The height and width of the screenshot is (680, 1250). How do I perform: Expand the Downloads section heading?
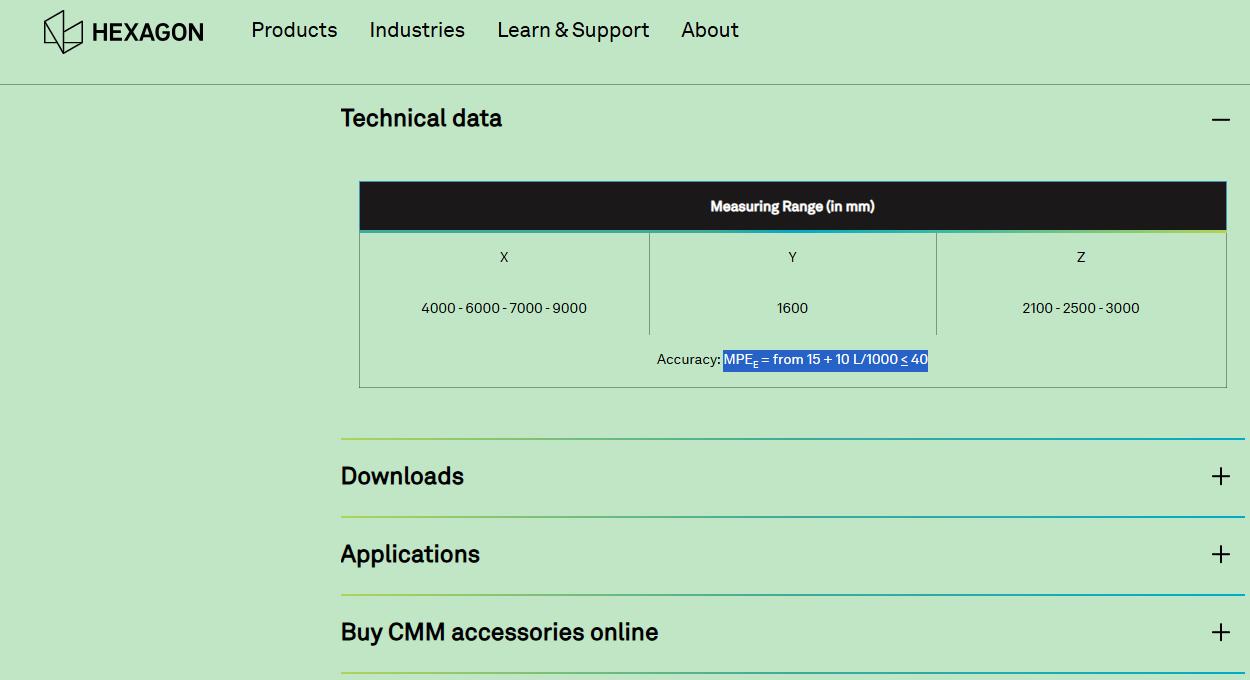(x=402, y=476)
